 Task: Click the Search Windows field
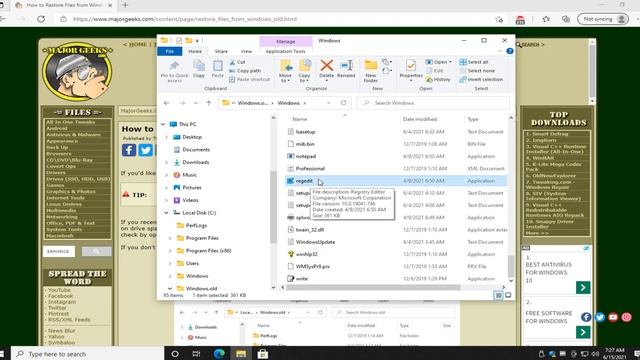433,103
